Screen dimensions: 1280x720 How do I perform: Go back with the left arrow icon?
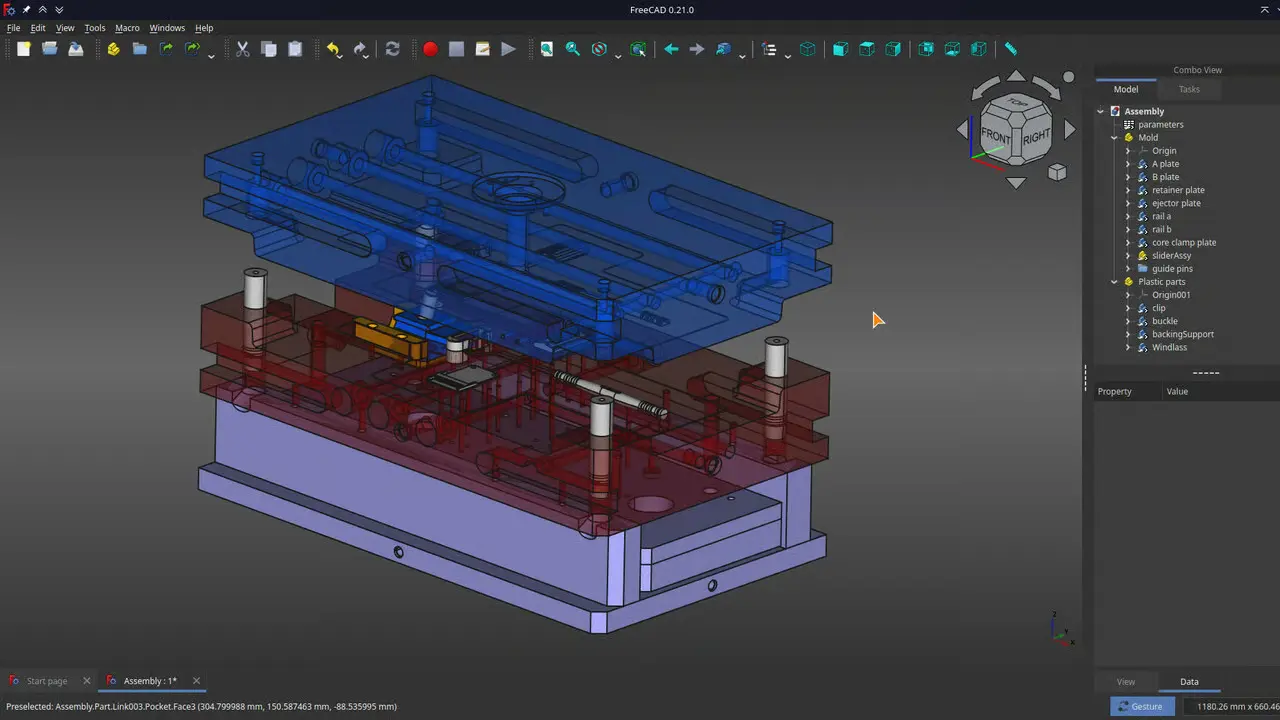pos(671,49)
